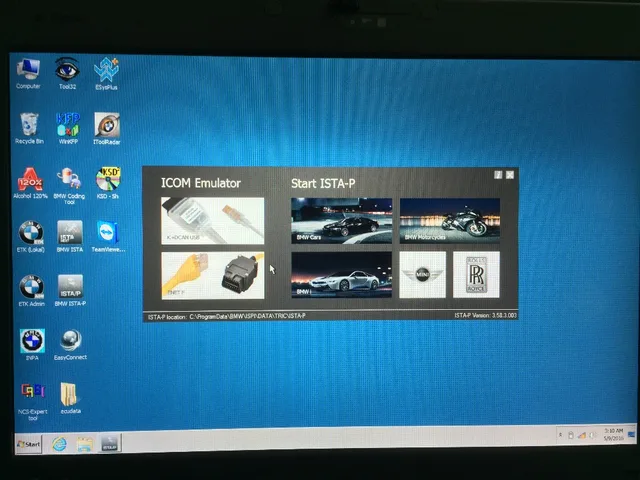
Task: Open the Computer desktop icon
Action: [28, 73]
